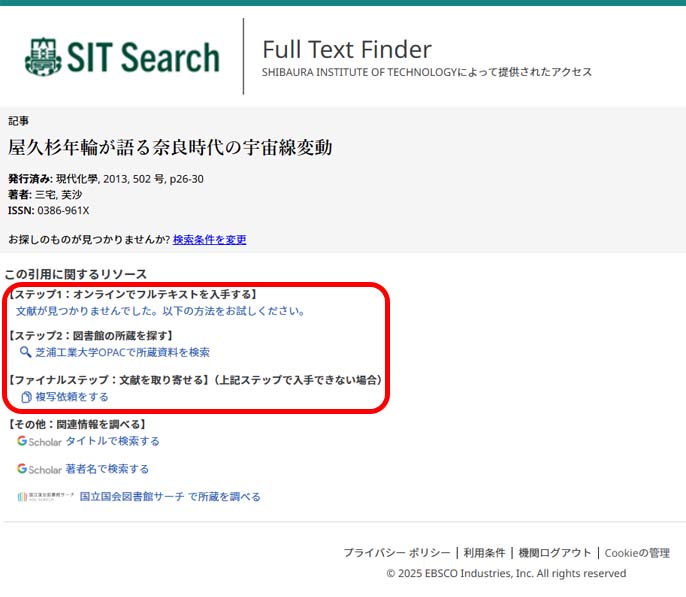This screenshot has height=597, width=686.
Task: Click the copy document icon beside 複写依頼
Action: pos(26,397)
